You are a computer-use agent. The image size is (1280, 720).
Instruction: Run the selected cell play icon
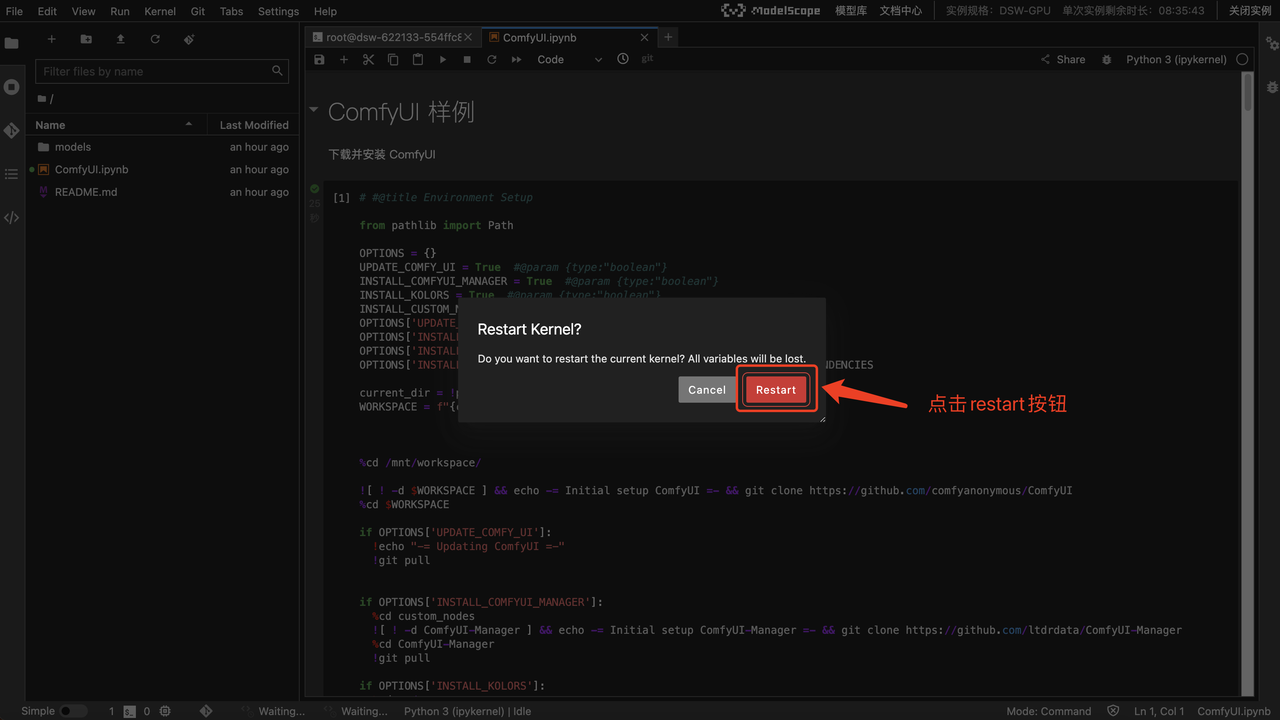pos(443,59)
